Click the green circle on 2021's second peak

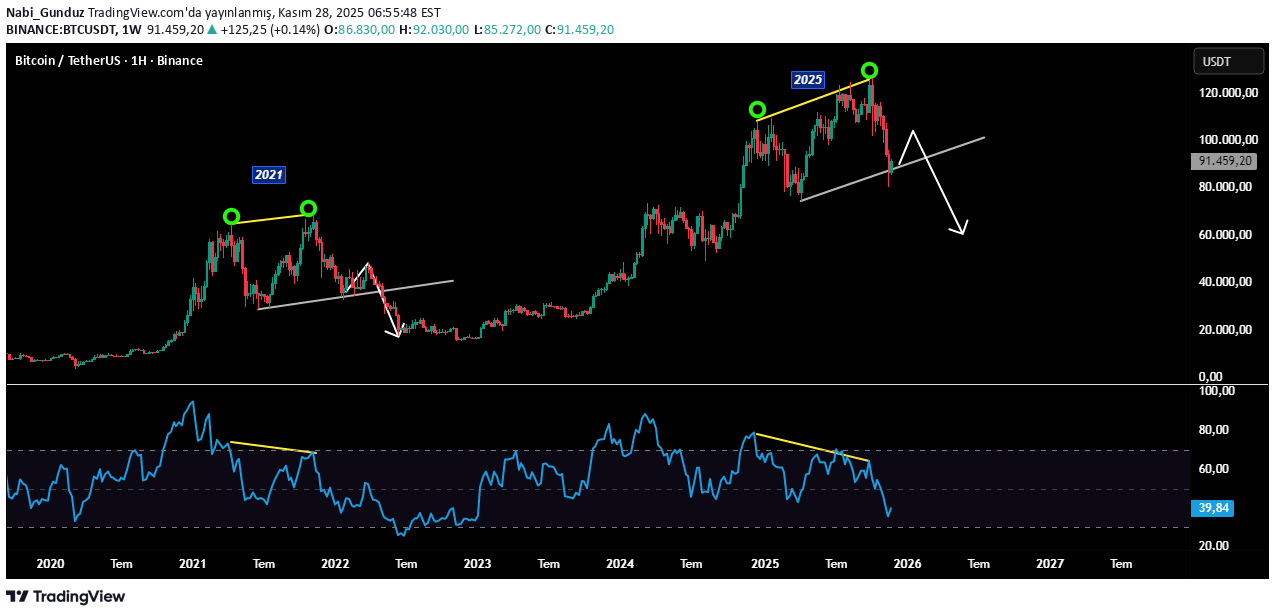click(x=308, y=208)
